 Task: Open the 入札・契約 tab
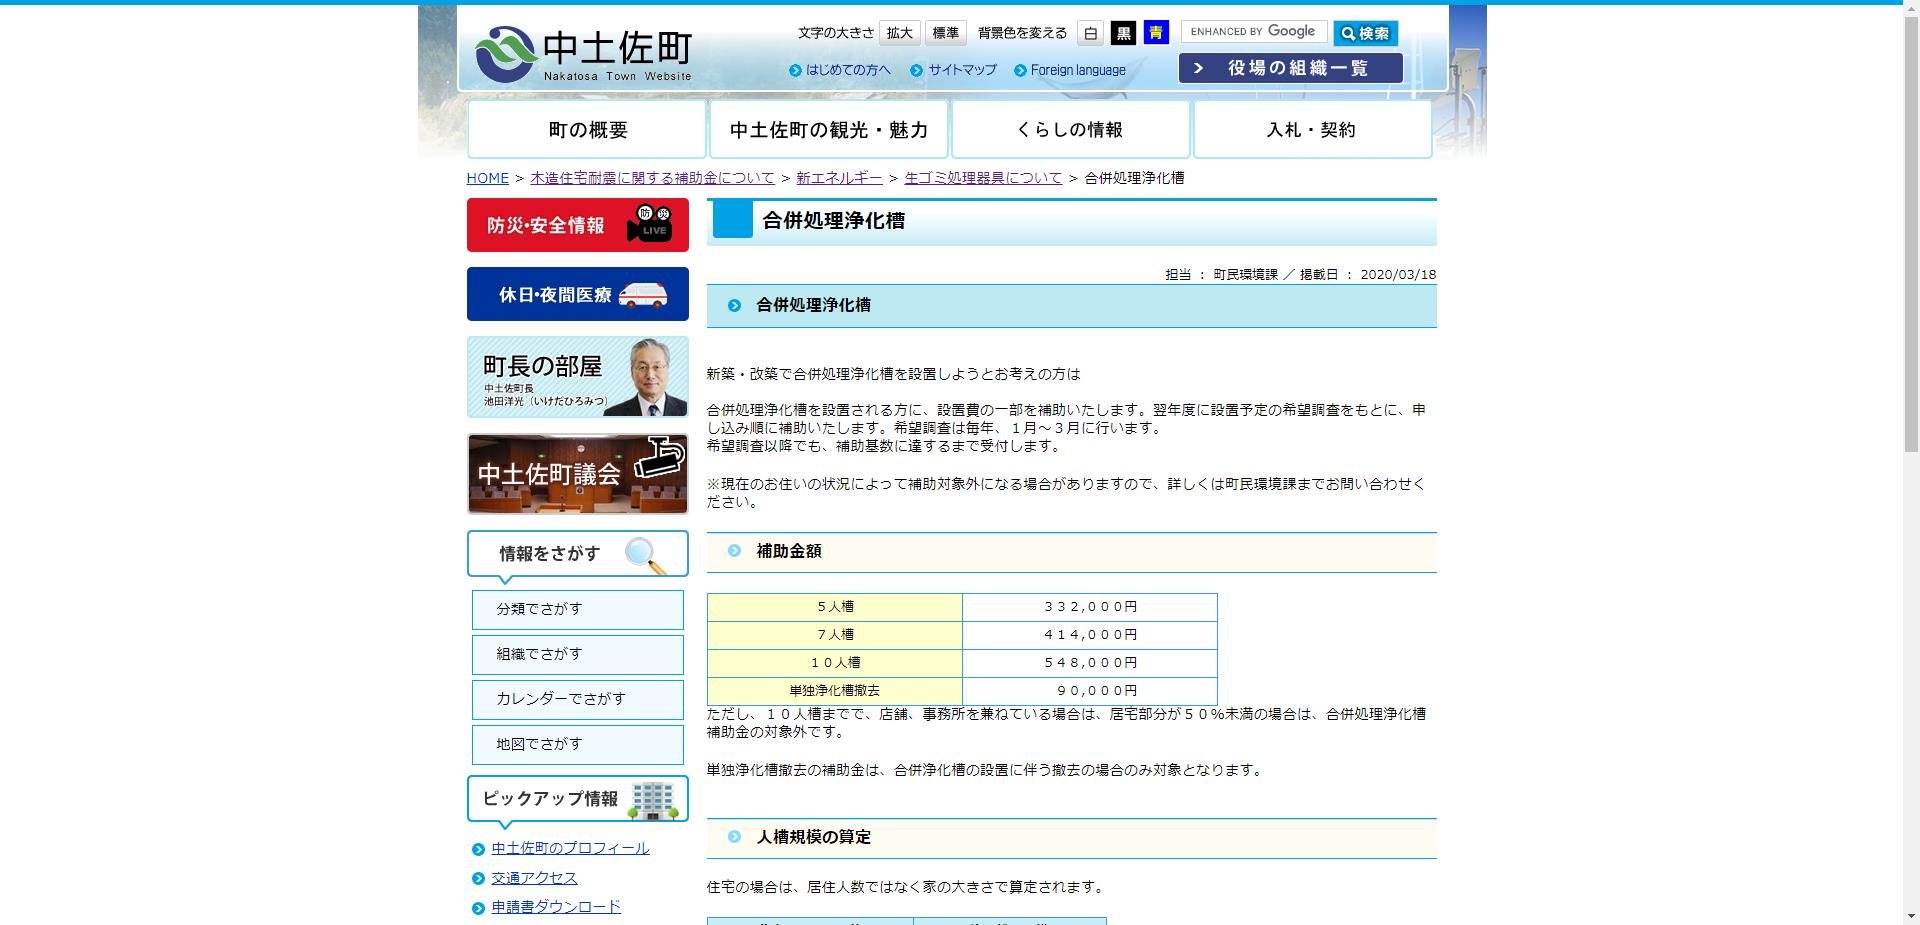pyautogui.click(x=1311, y=129)
